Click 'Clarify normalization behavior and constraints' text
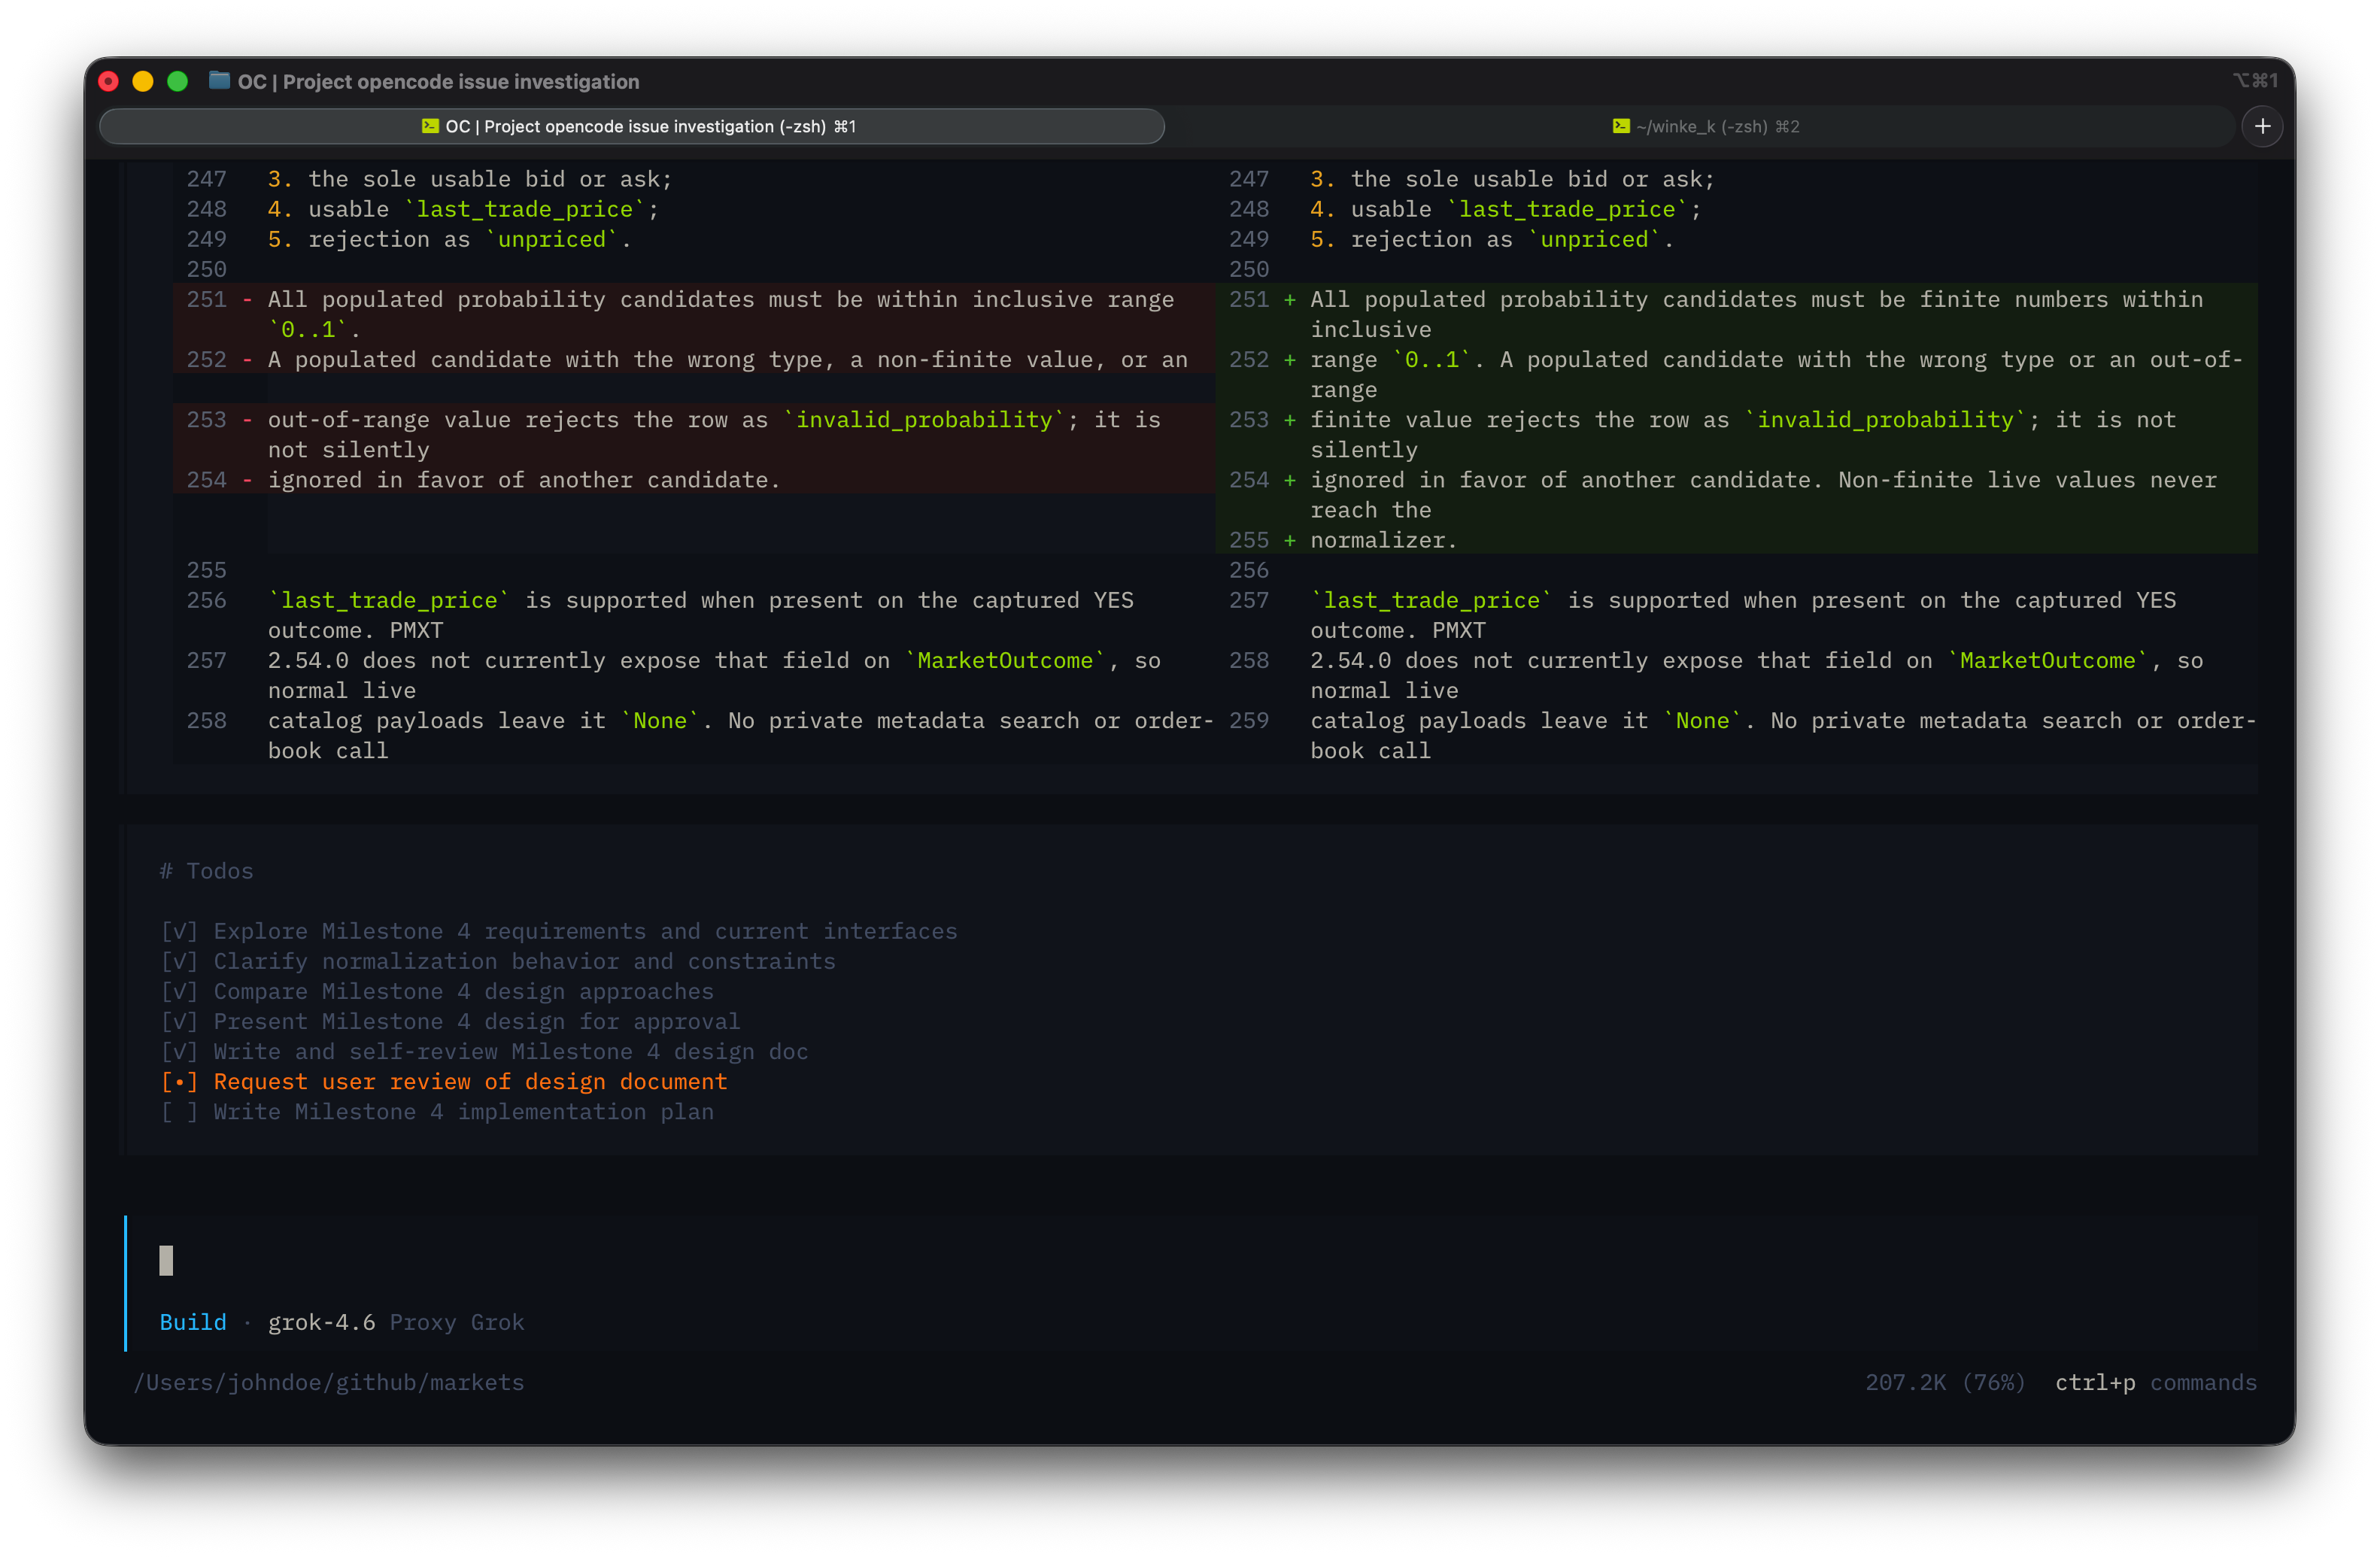 524,961
